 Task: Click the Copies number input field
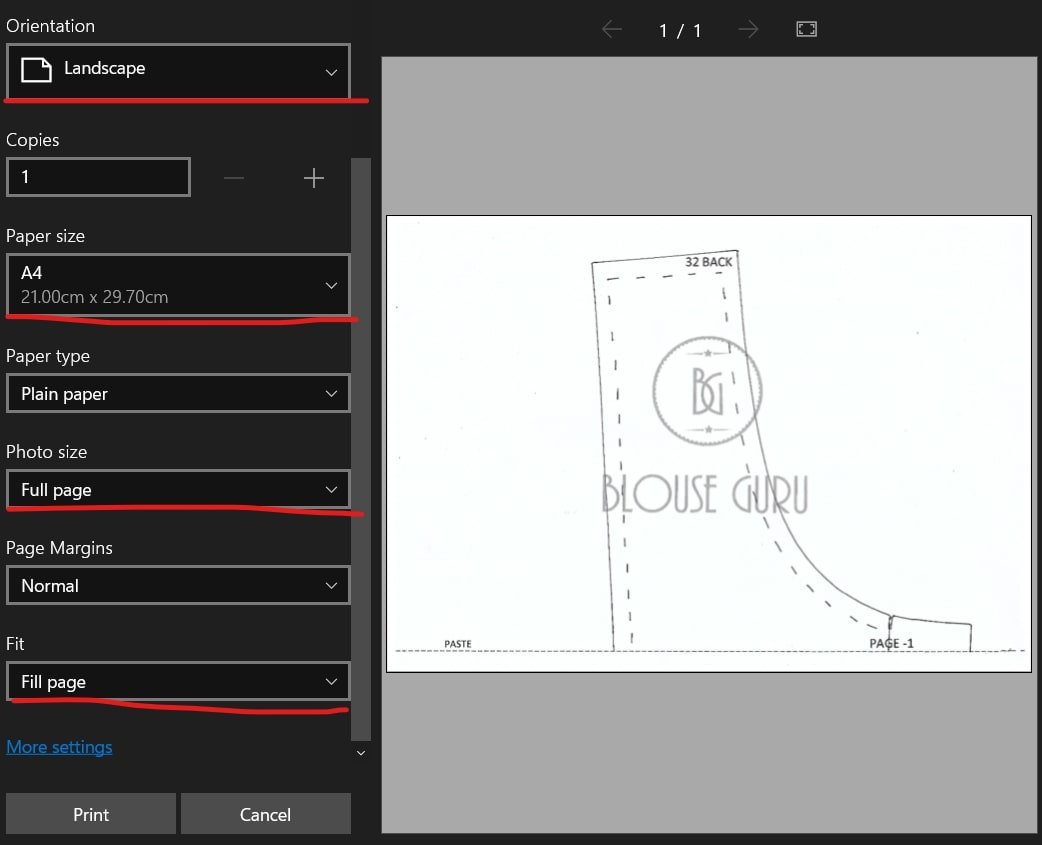tap(98, 177)
